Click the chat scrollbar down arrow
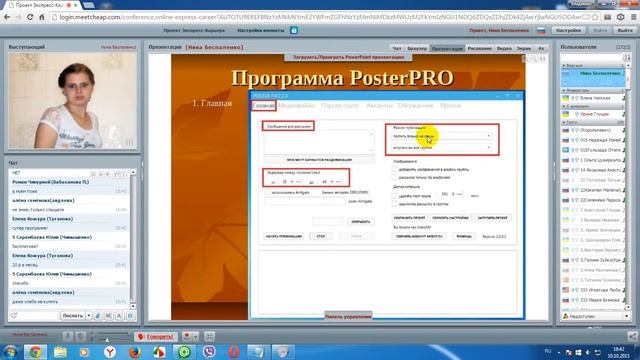Screen dimensions: 640x360 pos(133,306)
